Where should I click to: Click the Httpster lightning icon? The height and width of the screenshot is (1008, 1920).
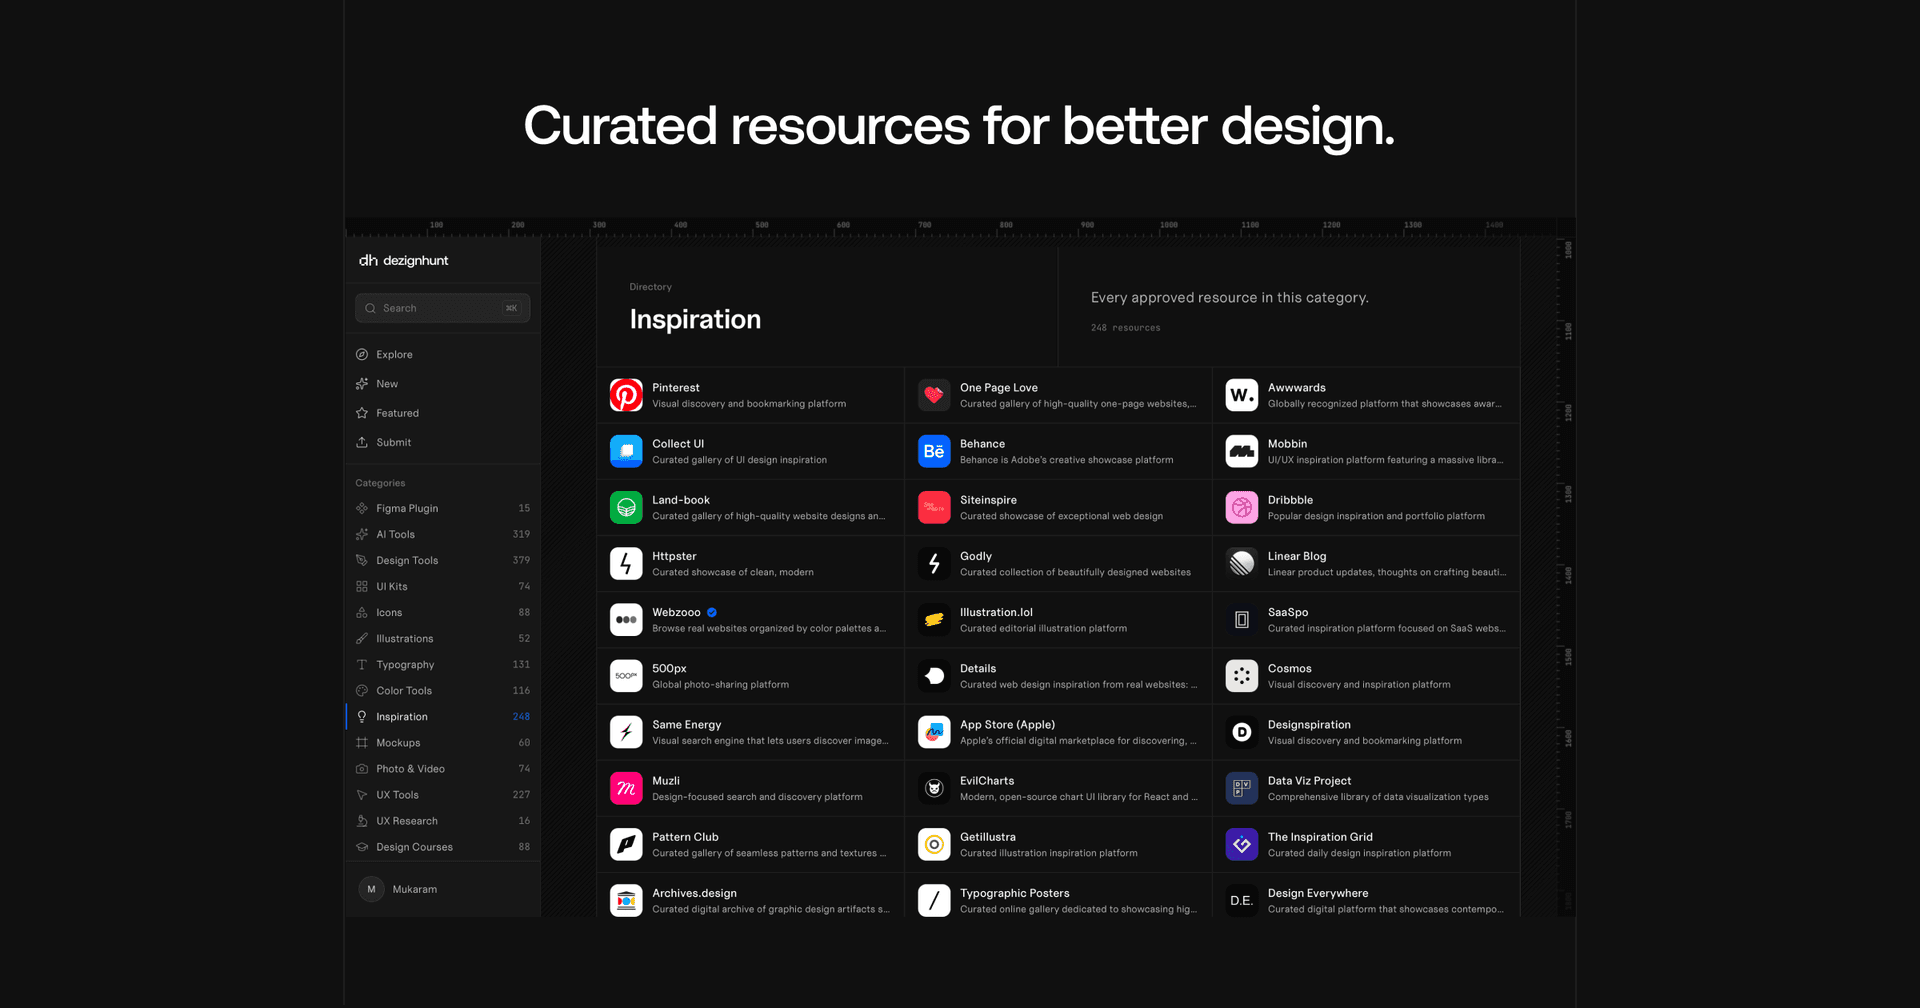coord(626,563)
